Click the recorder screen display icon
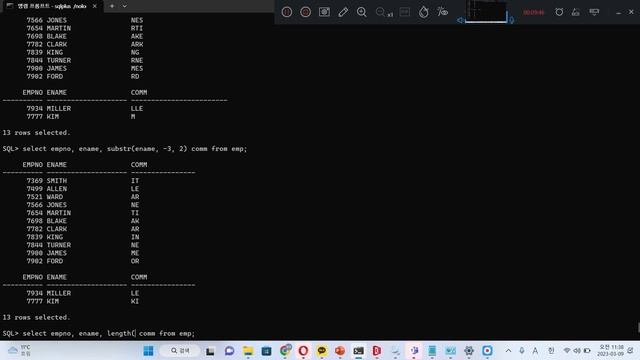This screenshot has height=360, width=640. coord(594,12)
